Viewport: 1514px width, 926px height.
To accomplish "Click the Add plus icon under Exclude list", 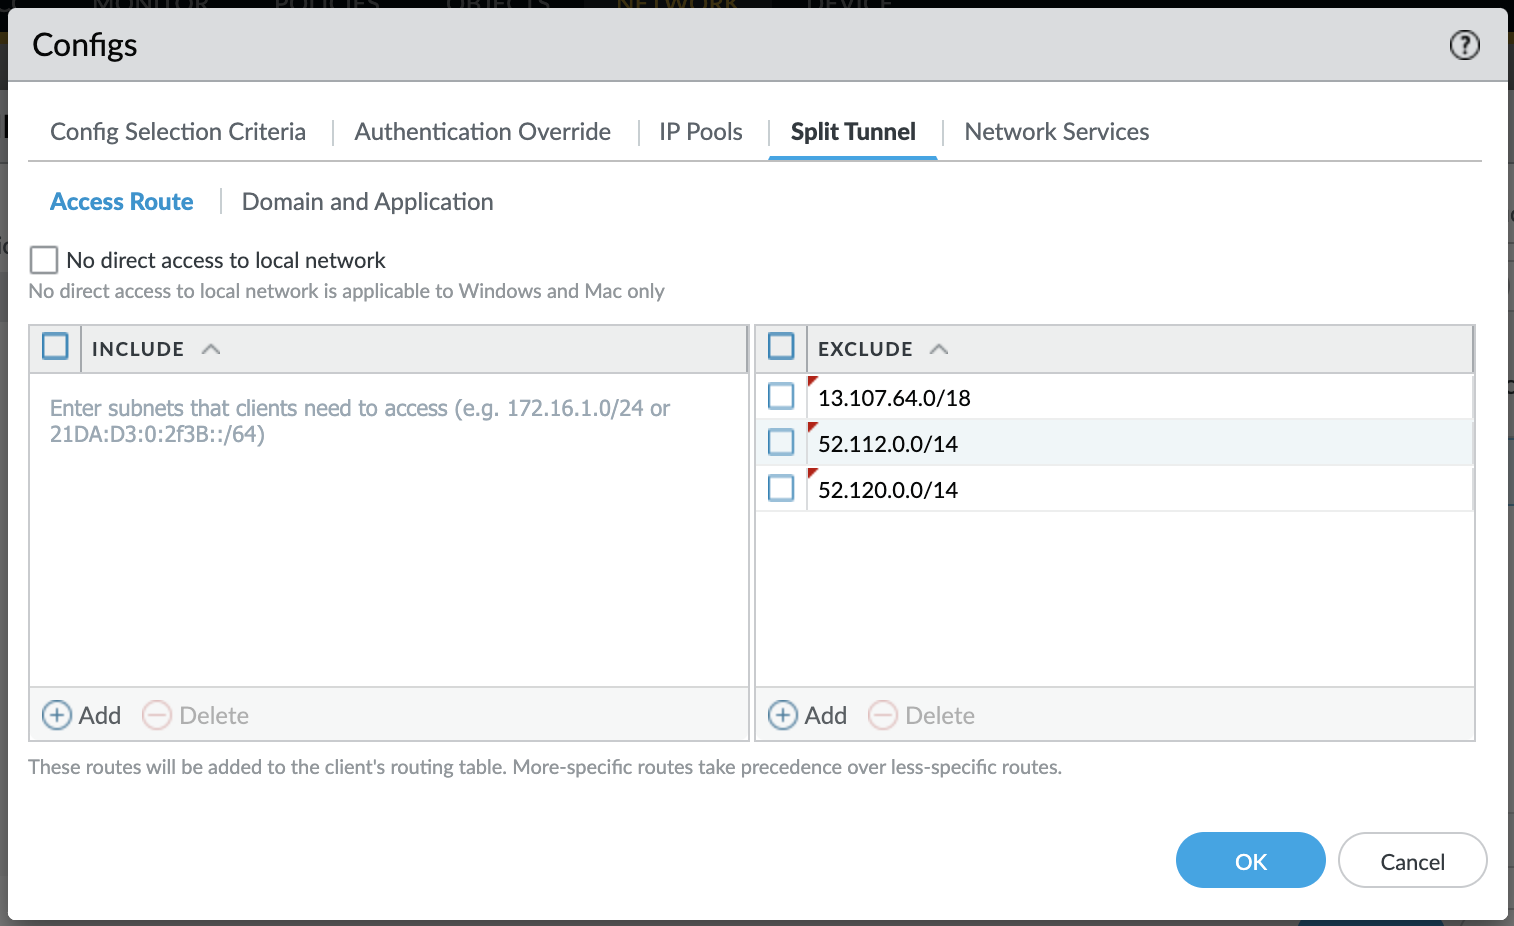I will coord(783,715).
